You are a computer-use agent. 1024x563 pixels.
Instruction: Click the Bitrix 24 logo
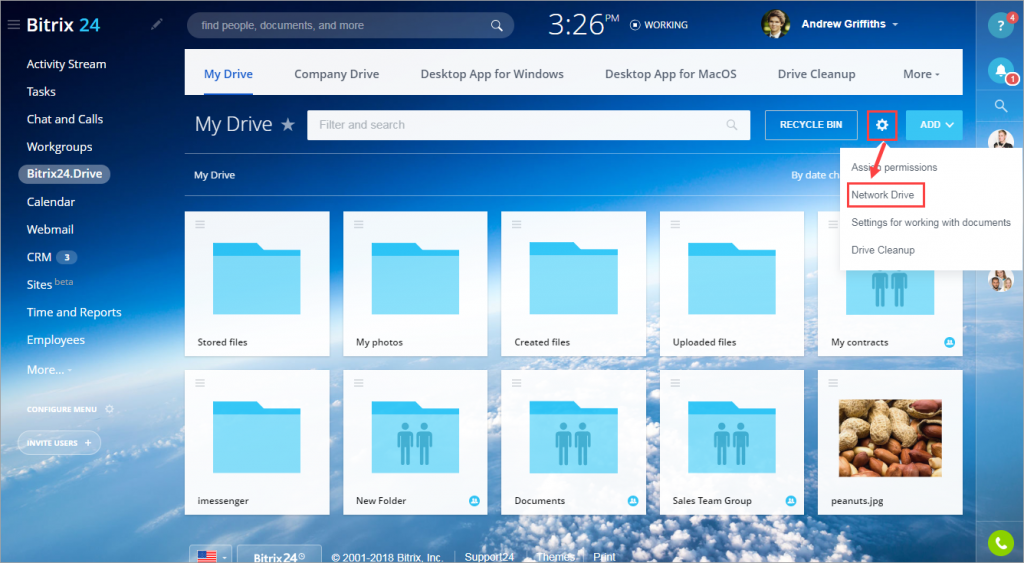[63, 25]
